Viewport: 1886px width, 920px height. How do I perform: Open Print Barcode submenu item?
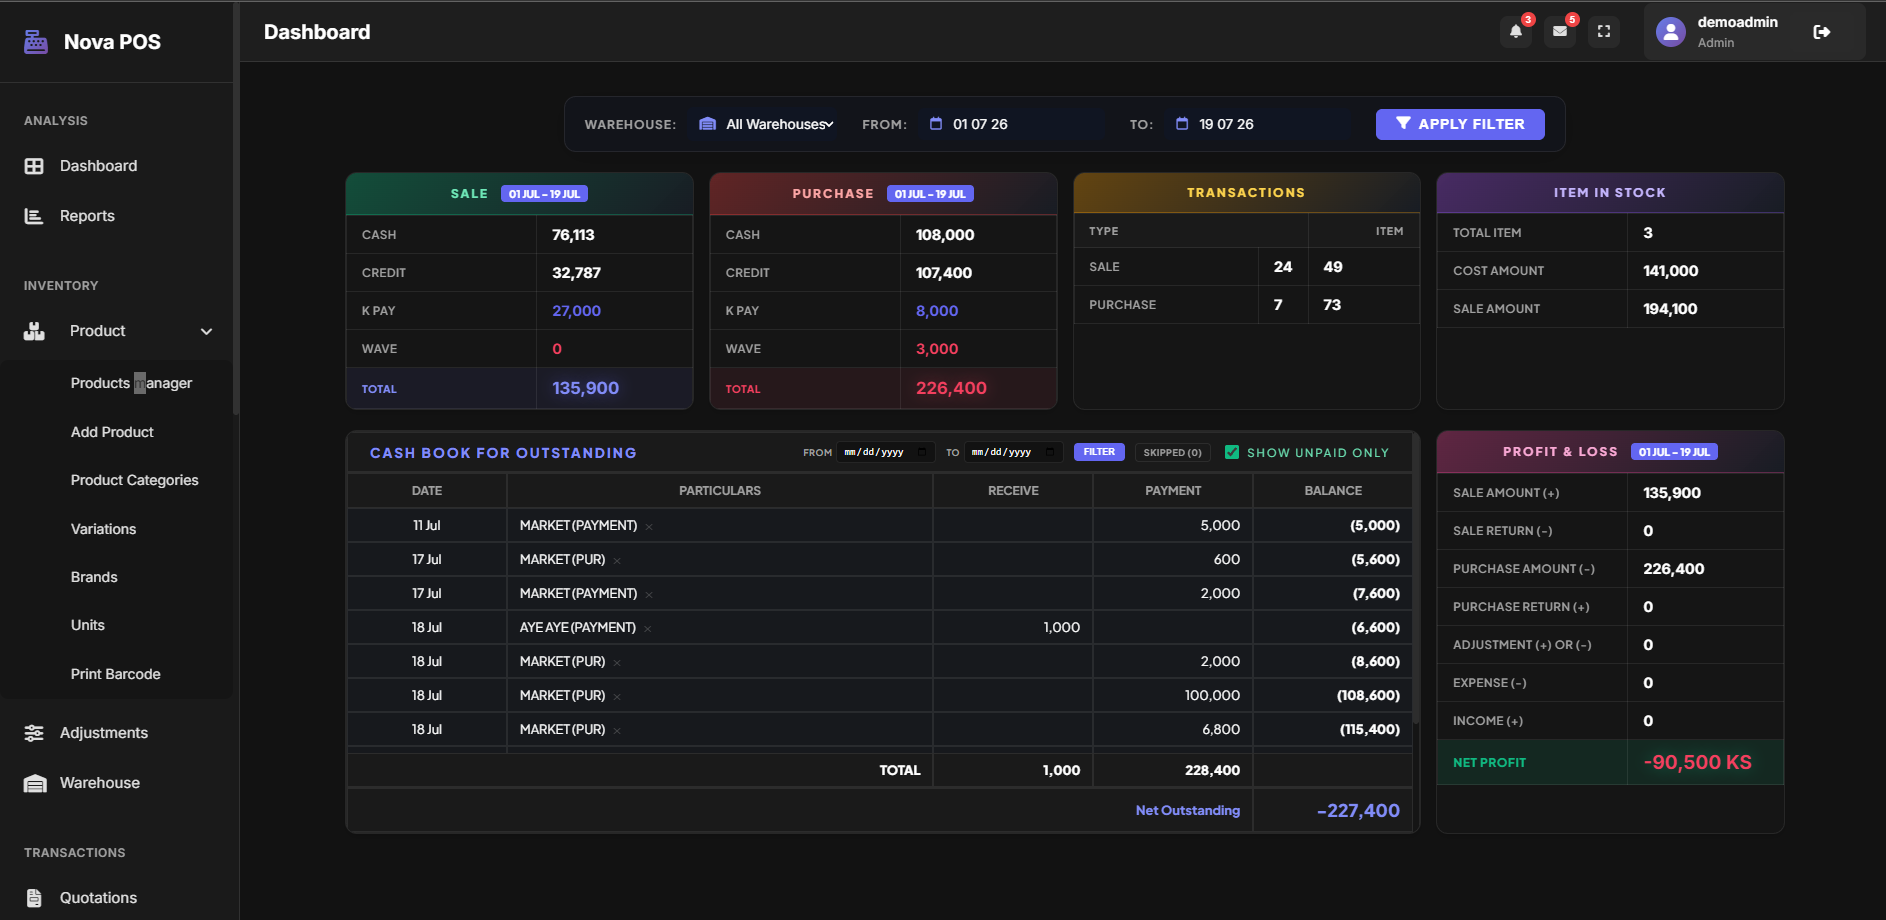click(x=115, y=674)
